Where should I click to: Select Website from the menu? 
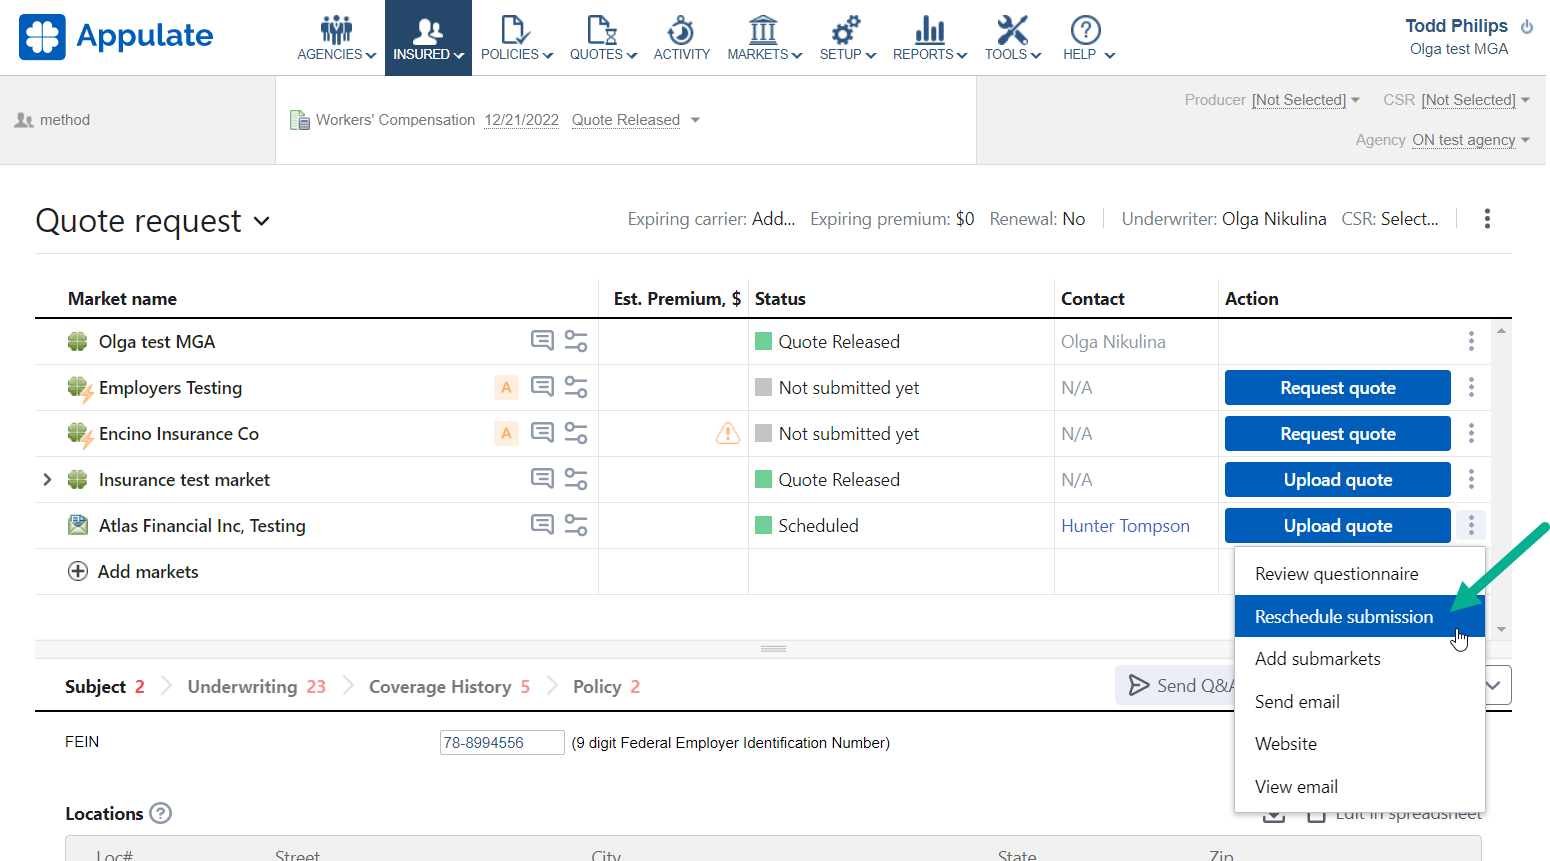(1360, 744)
